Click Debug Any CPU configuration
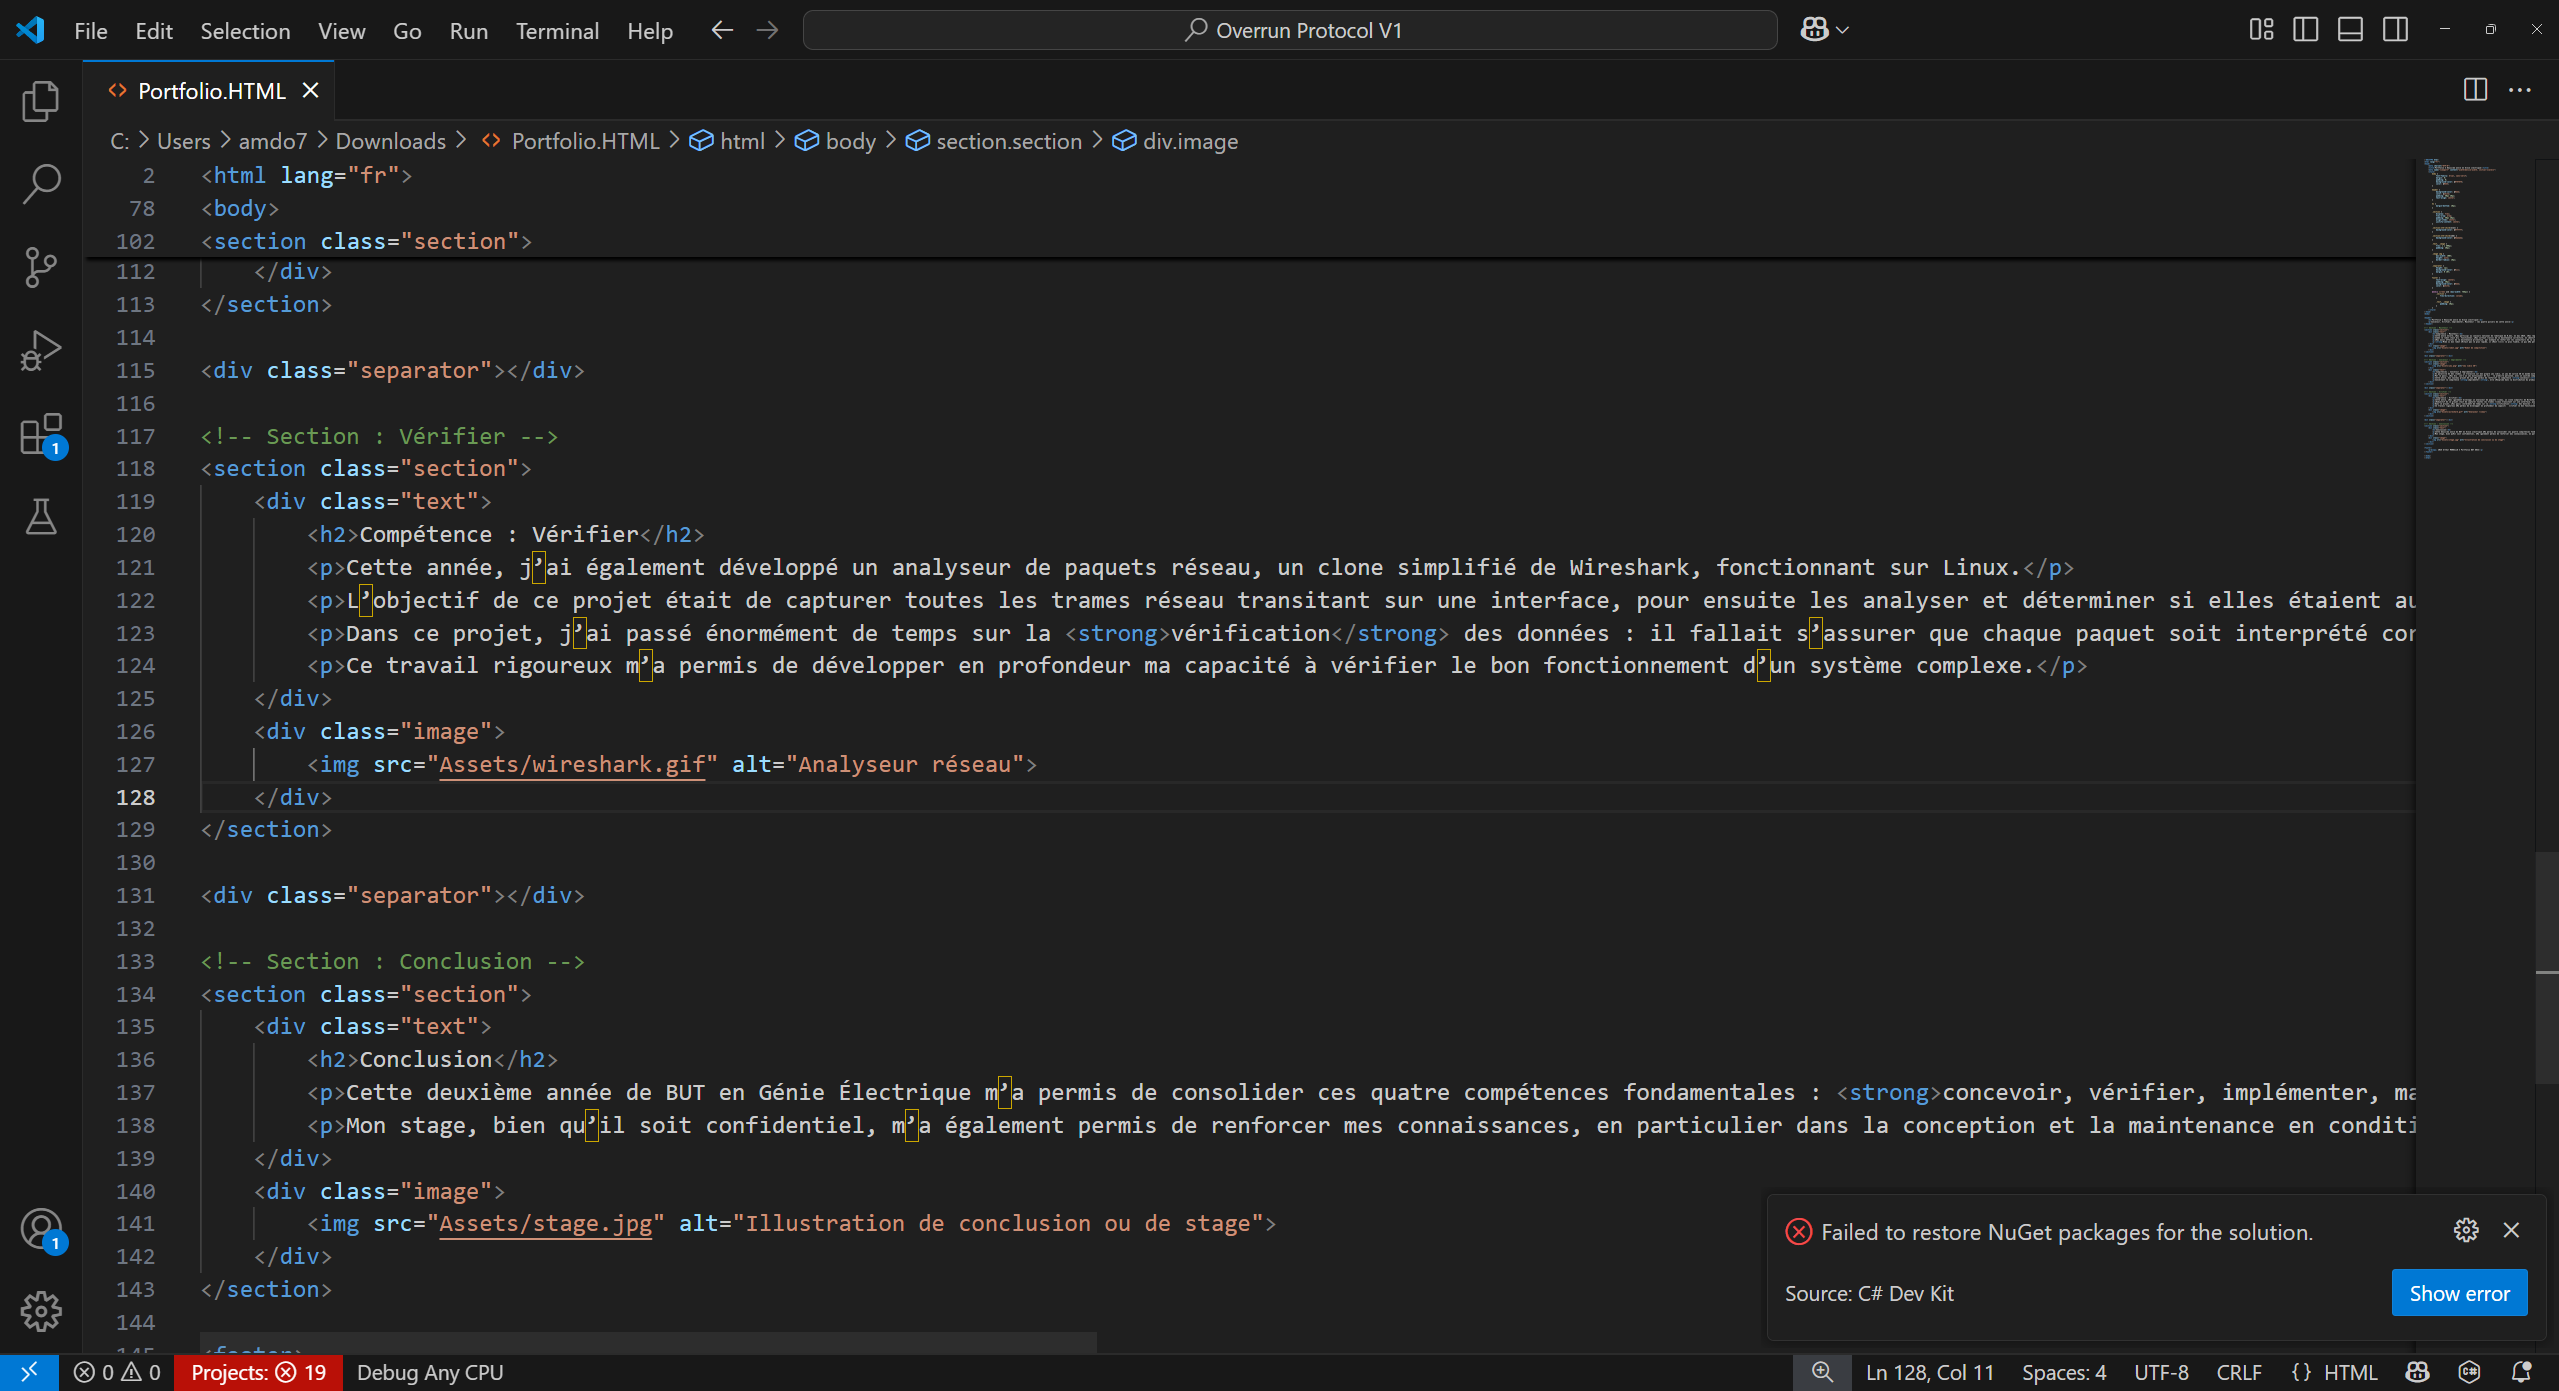Viewport: 2559px width, 1391px height. coord(430,1373)
